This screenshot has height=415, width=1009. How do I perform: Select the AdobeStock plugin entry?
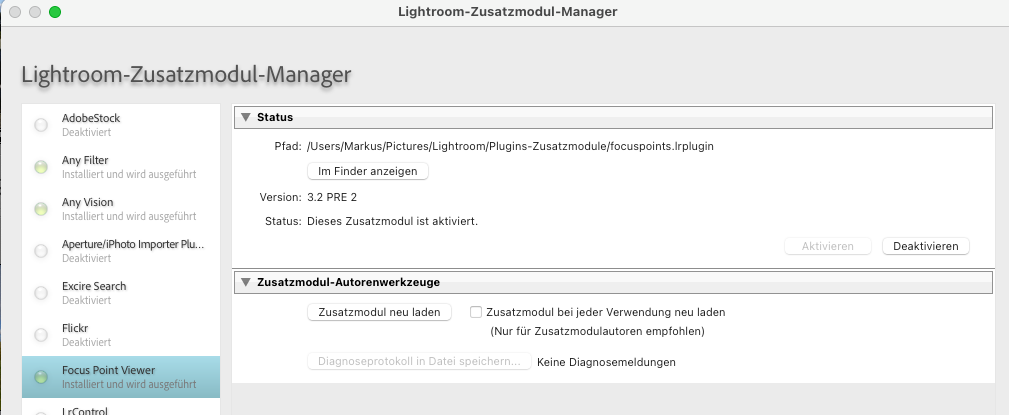[120, 124]
